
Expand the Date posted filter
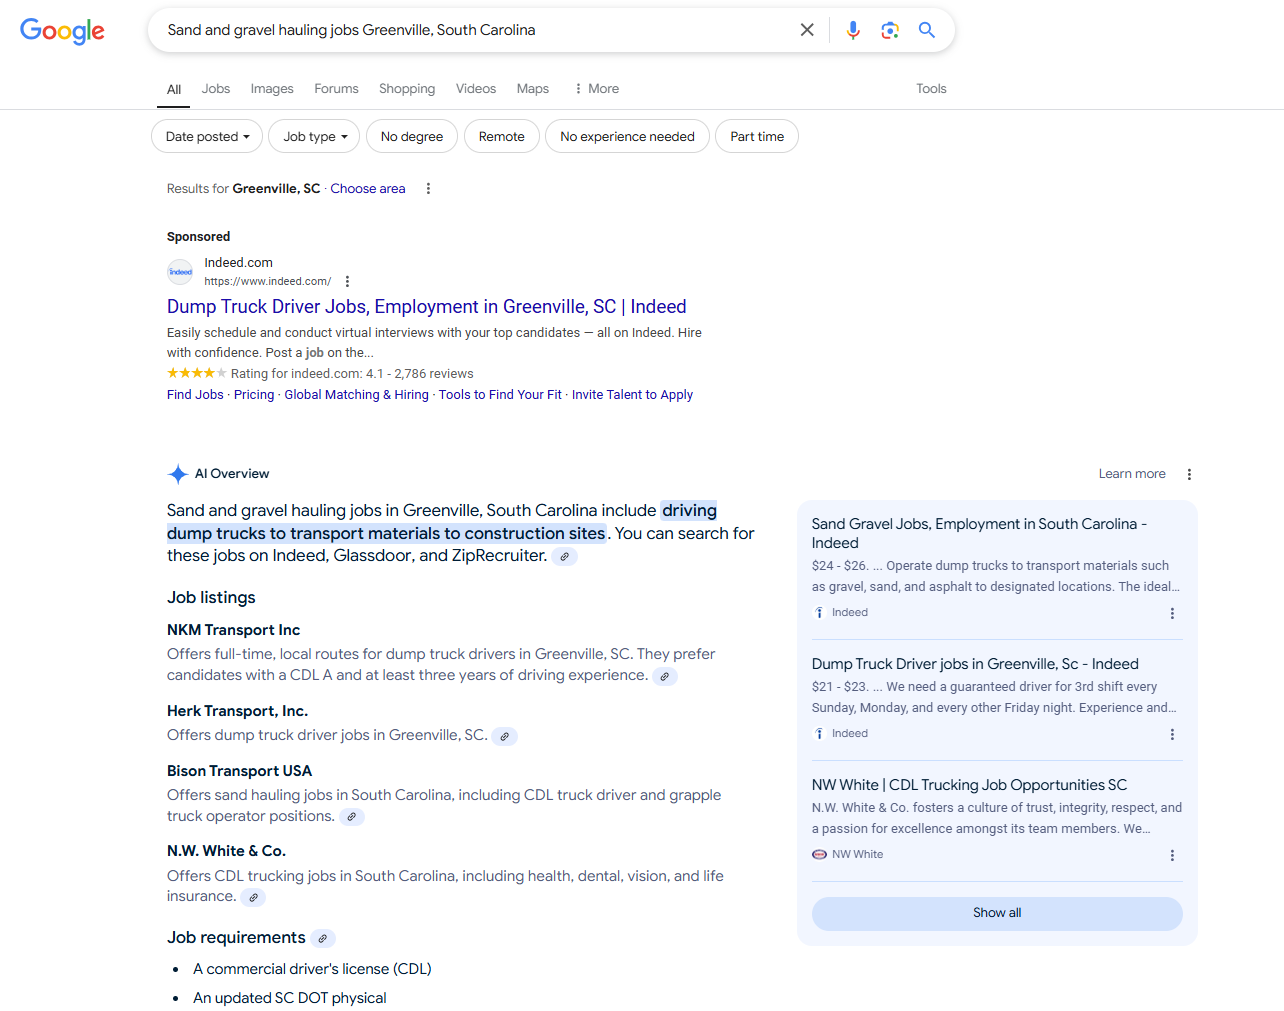(207, 136)
